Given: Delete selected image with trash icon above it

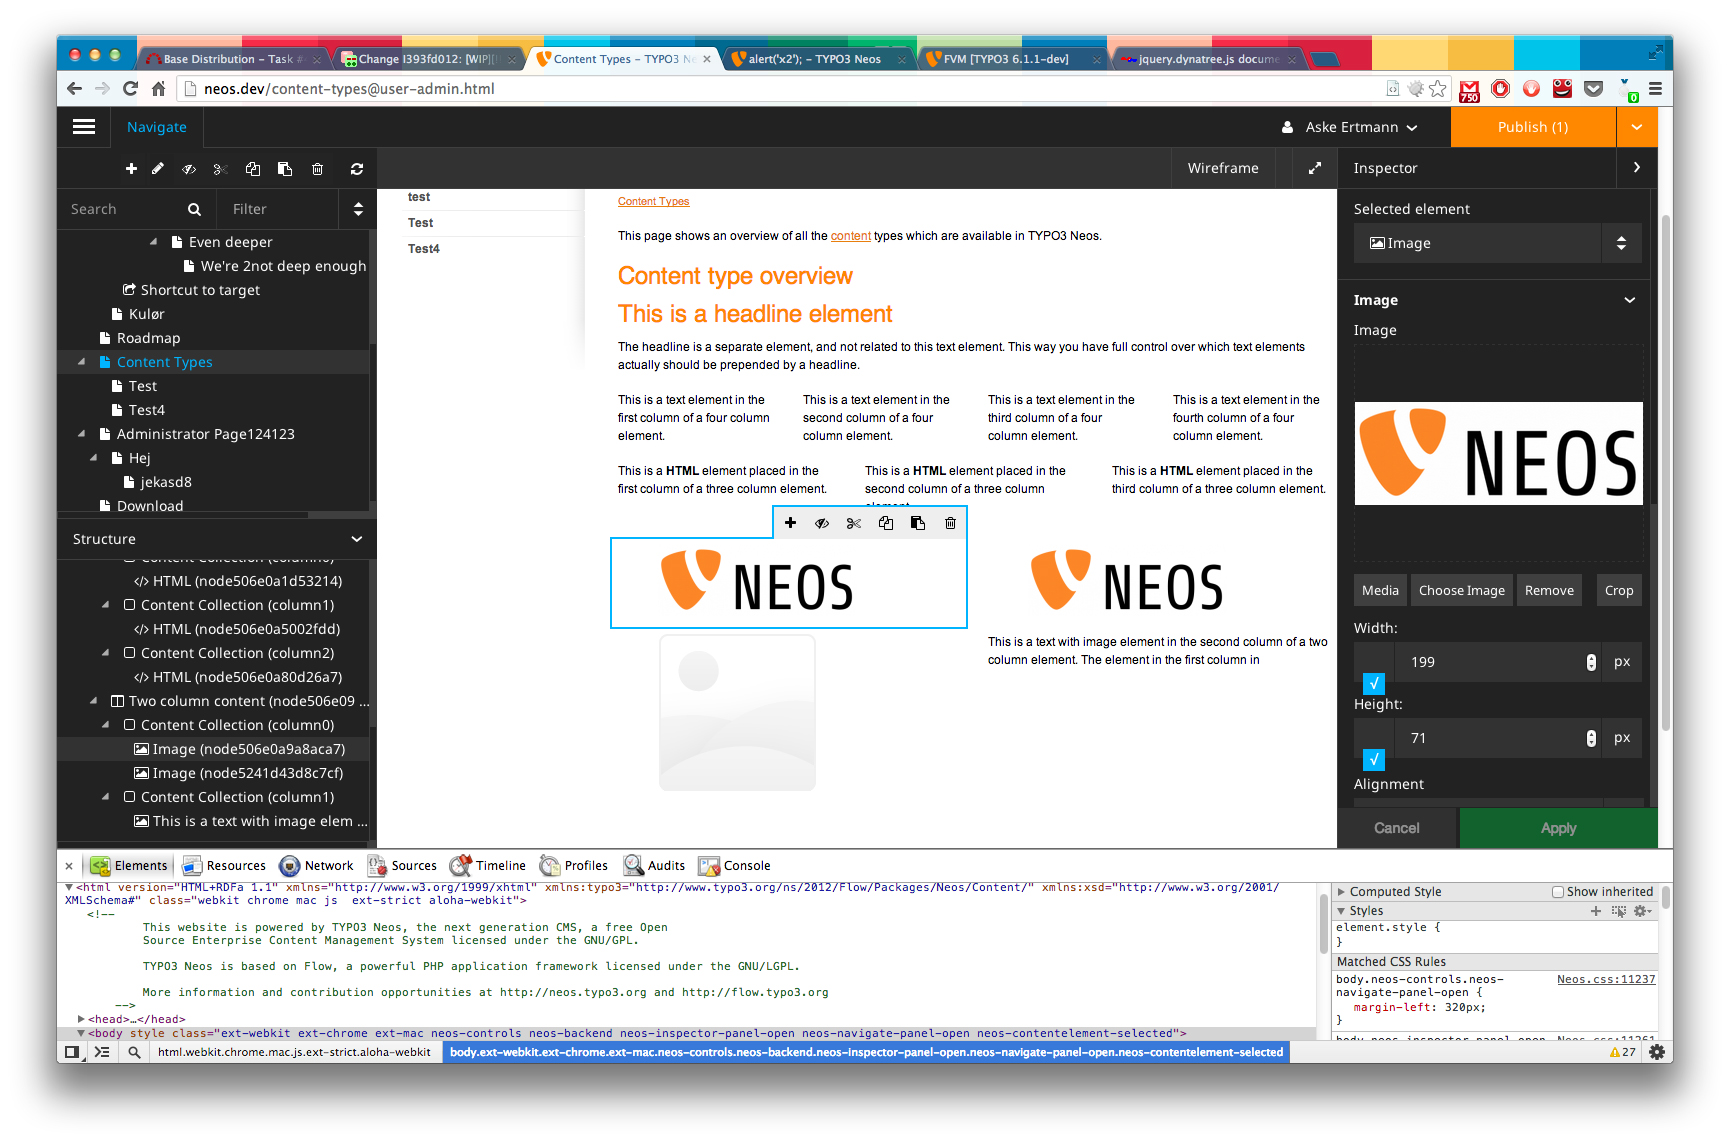Looking at the screenshot, I should 950,523.
